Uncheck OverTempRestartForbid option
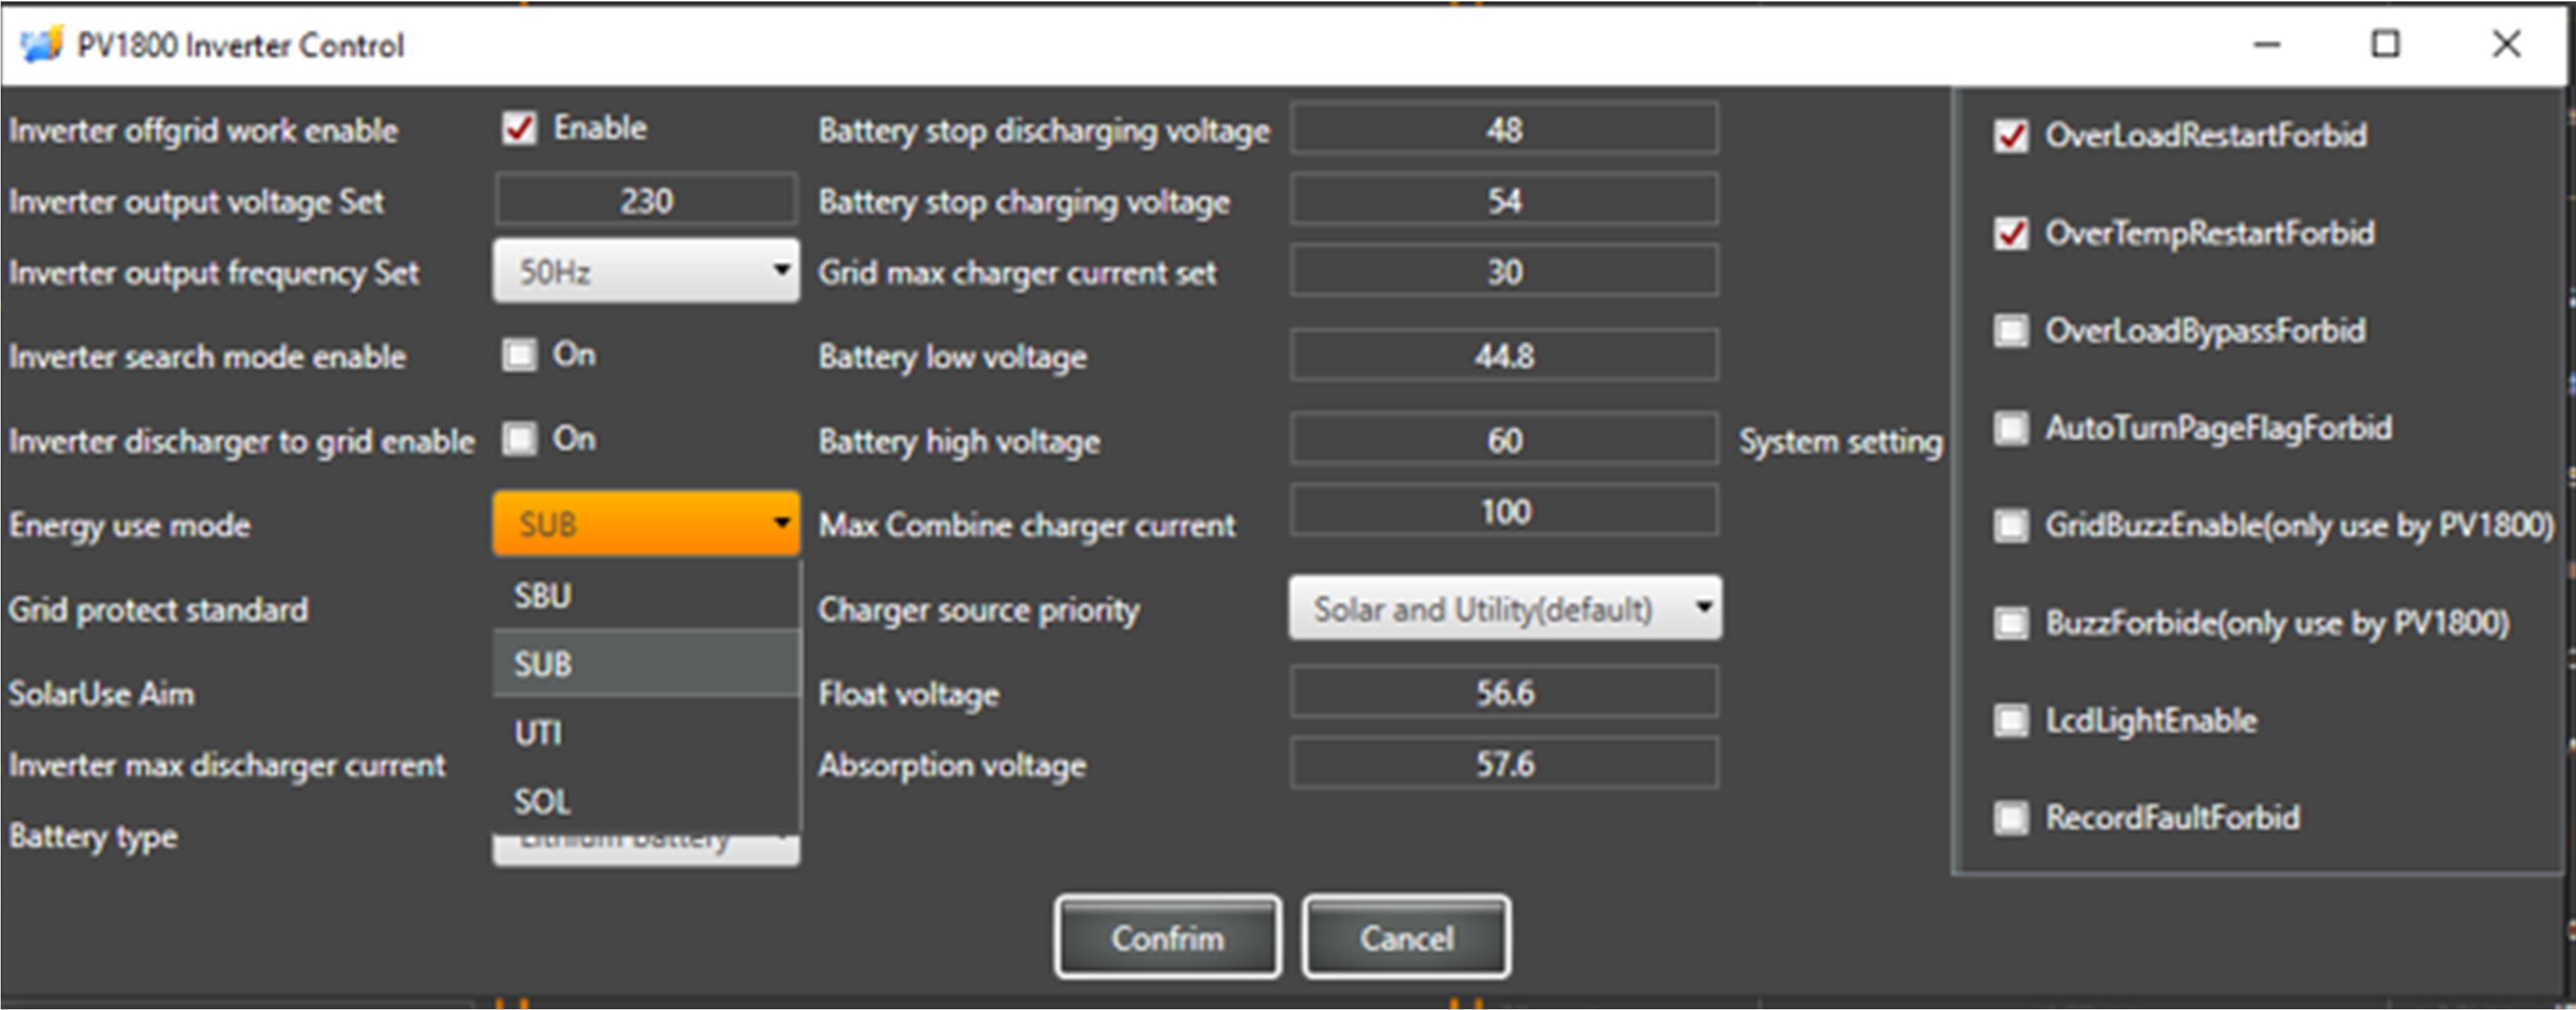 [2011, 233]
